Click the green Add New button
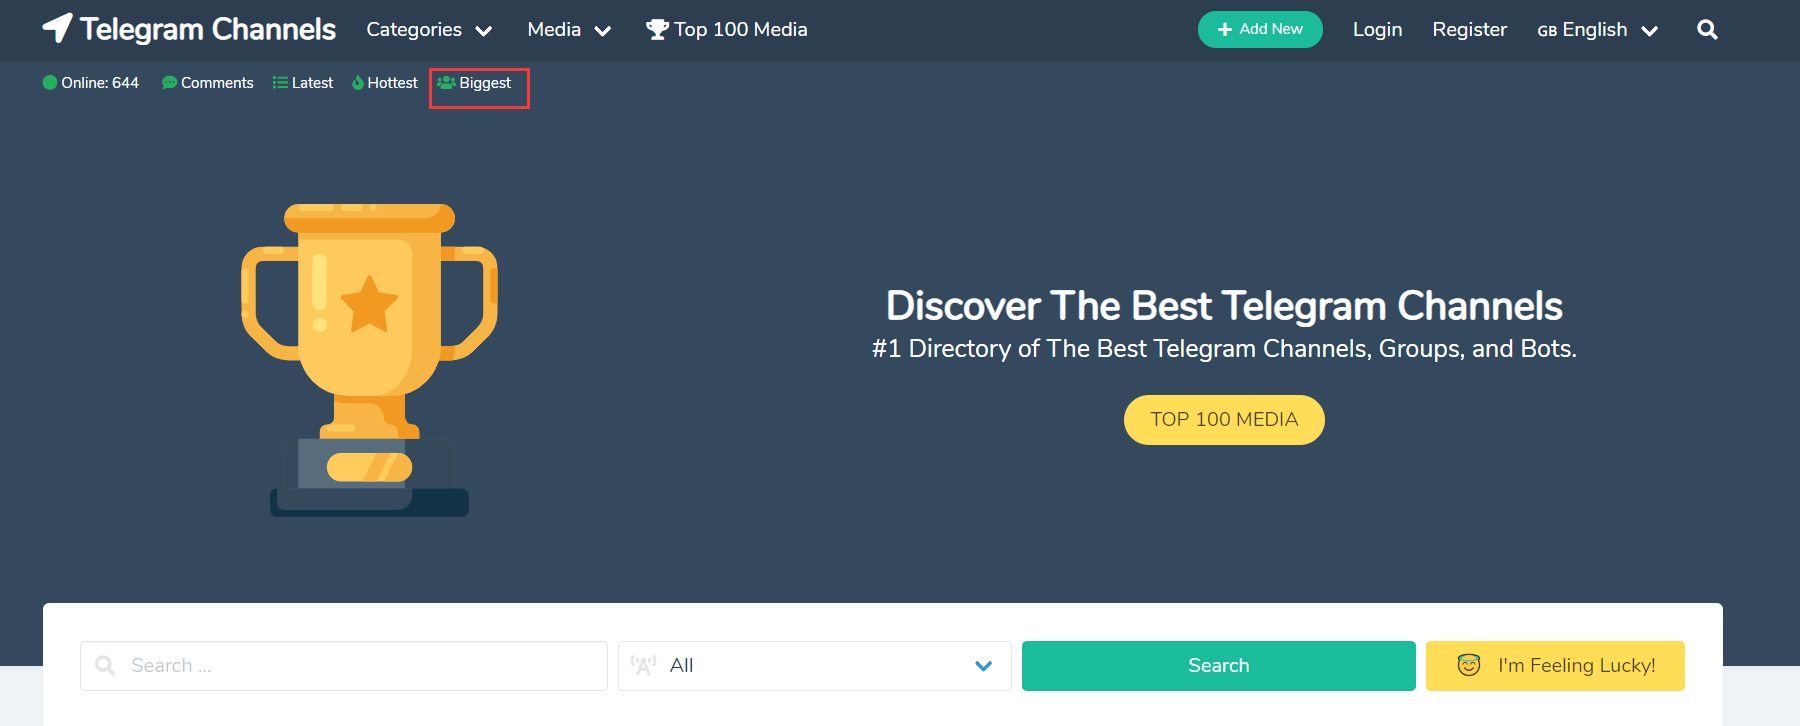The image size is (1800, 726). (x=1260, y=30)
